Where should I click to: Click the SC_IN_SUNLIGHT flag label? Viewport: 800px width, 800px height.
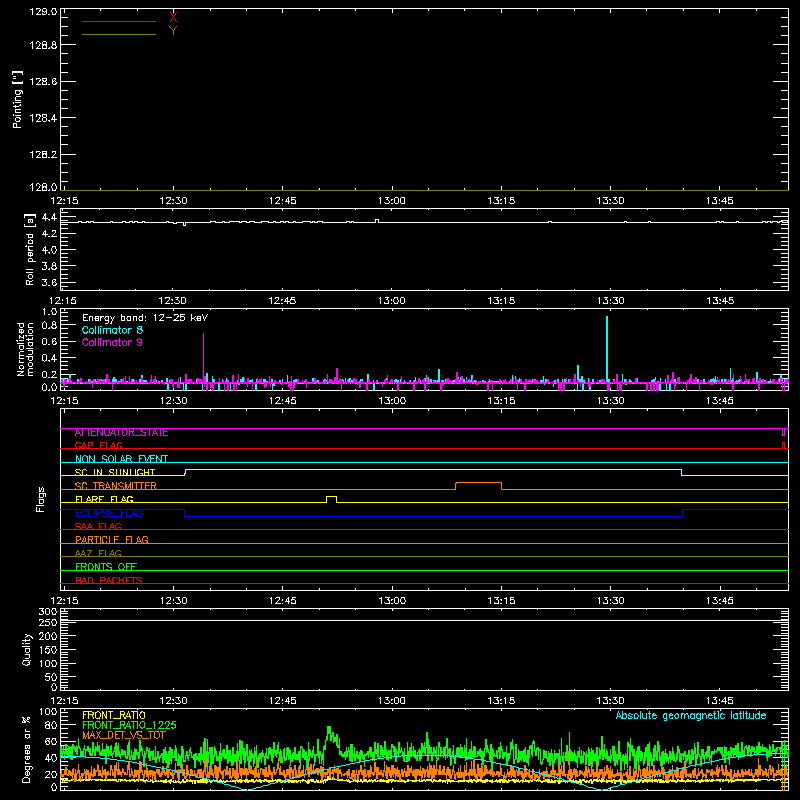coord(115,472)
